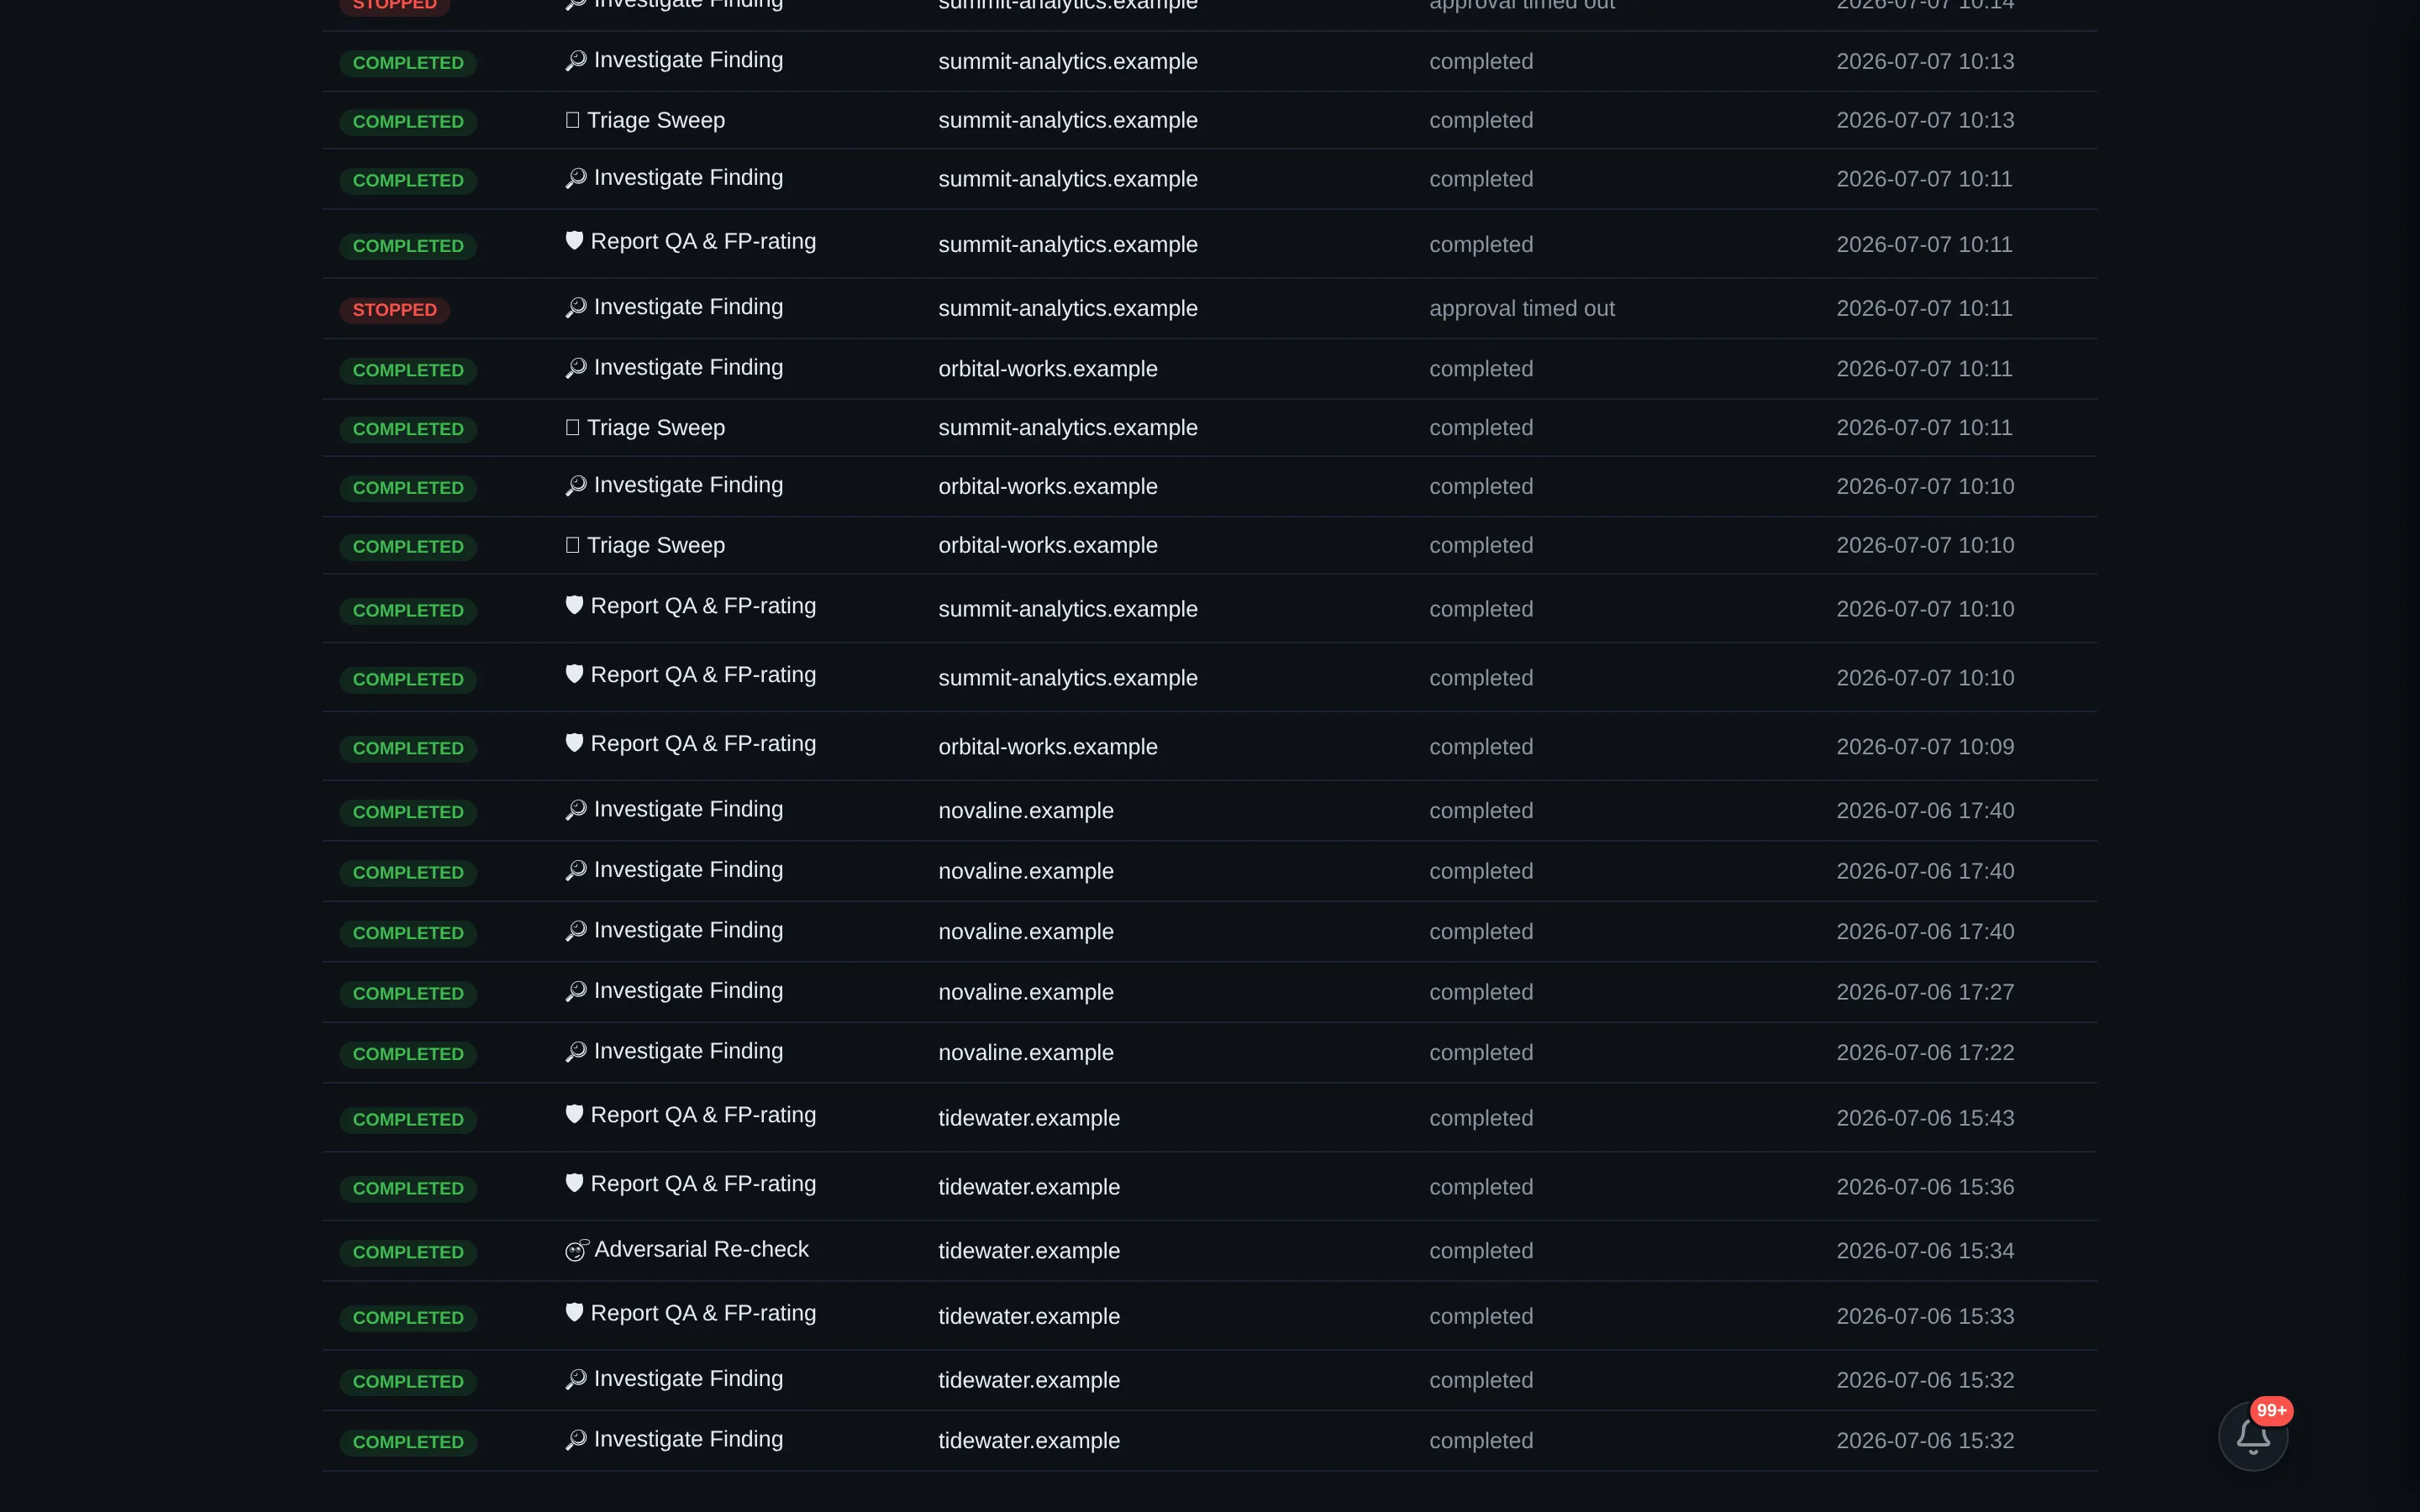Click 'completed' result in Adversarial Re-check row
The height and width of the screenshot is (1512, 2420).
pos(1481,1250)
